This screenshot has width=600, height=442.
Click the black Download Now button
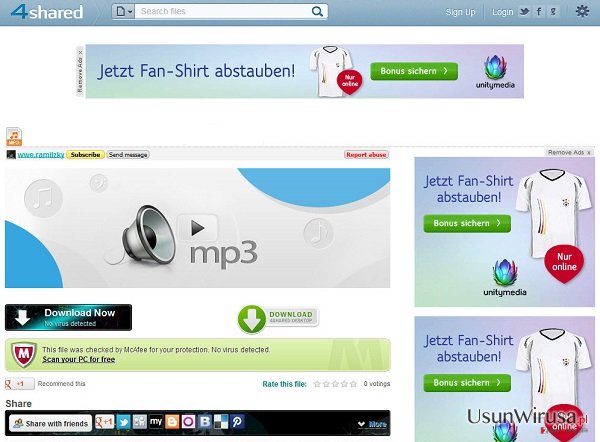click(x=68, y=317)
